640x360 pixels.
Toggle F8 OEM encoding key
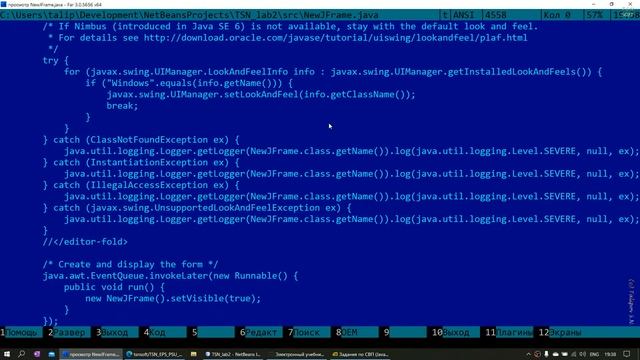click(x=357, y=332)
